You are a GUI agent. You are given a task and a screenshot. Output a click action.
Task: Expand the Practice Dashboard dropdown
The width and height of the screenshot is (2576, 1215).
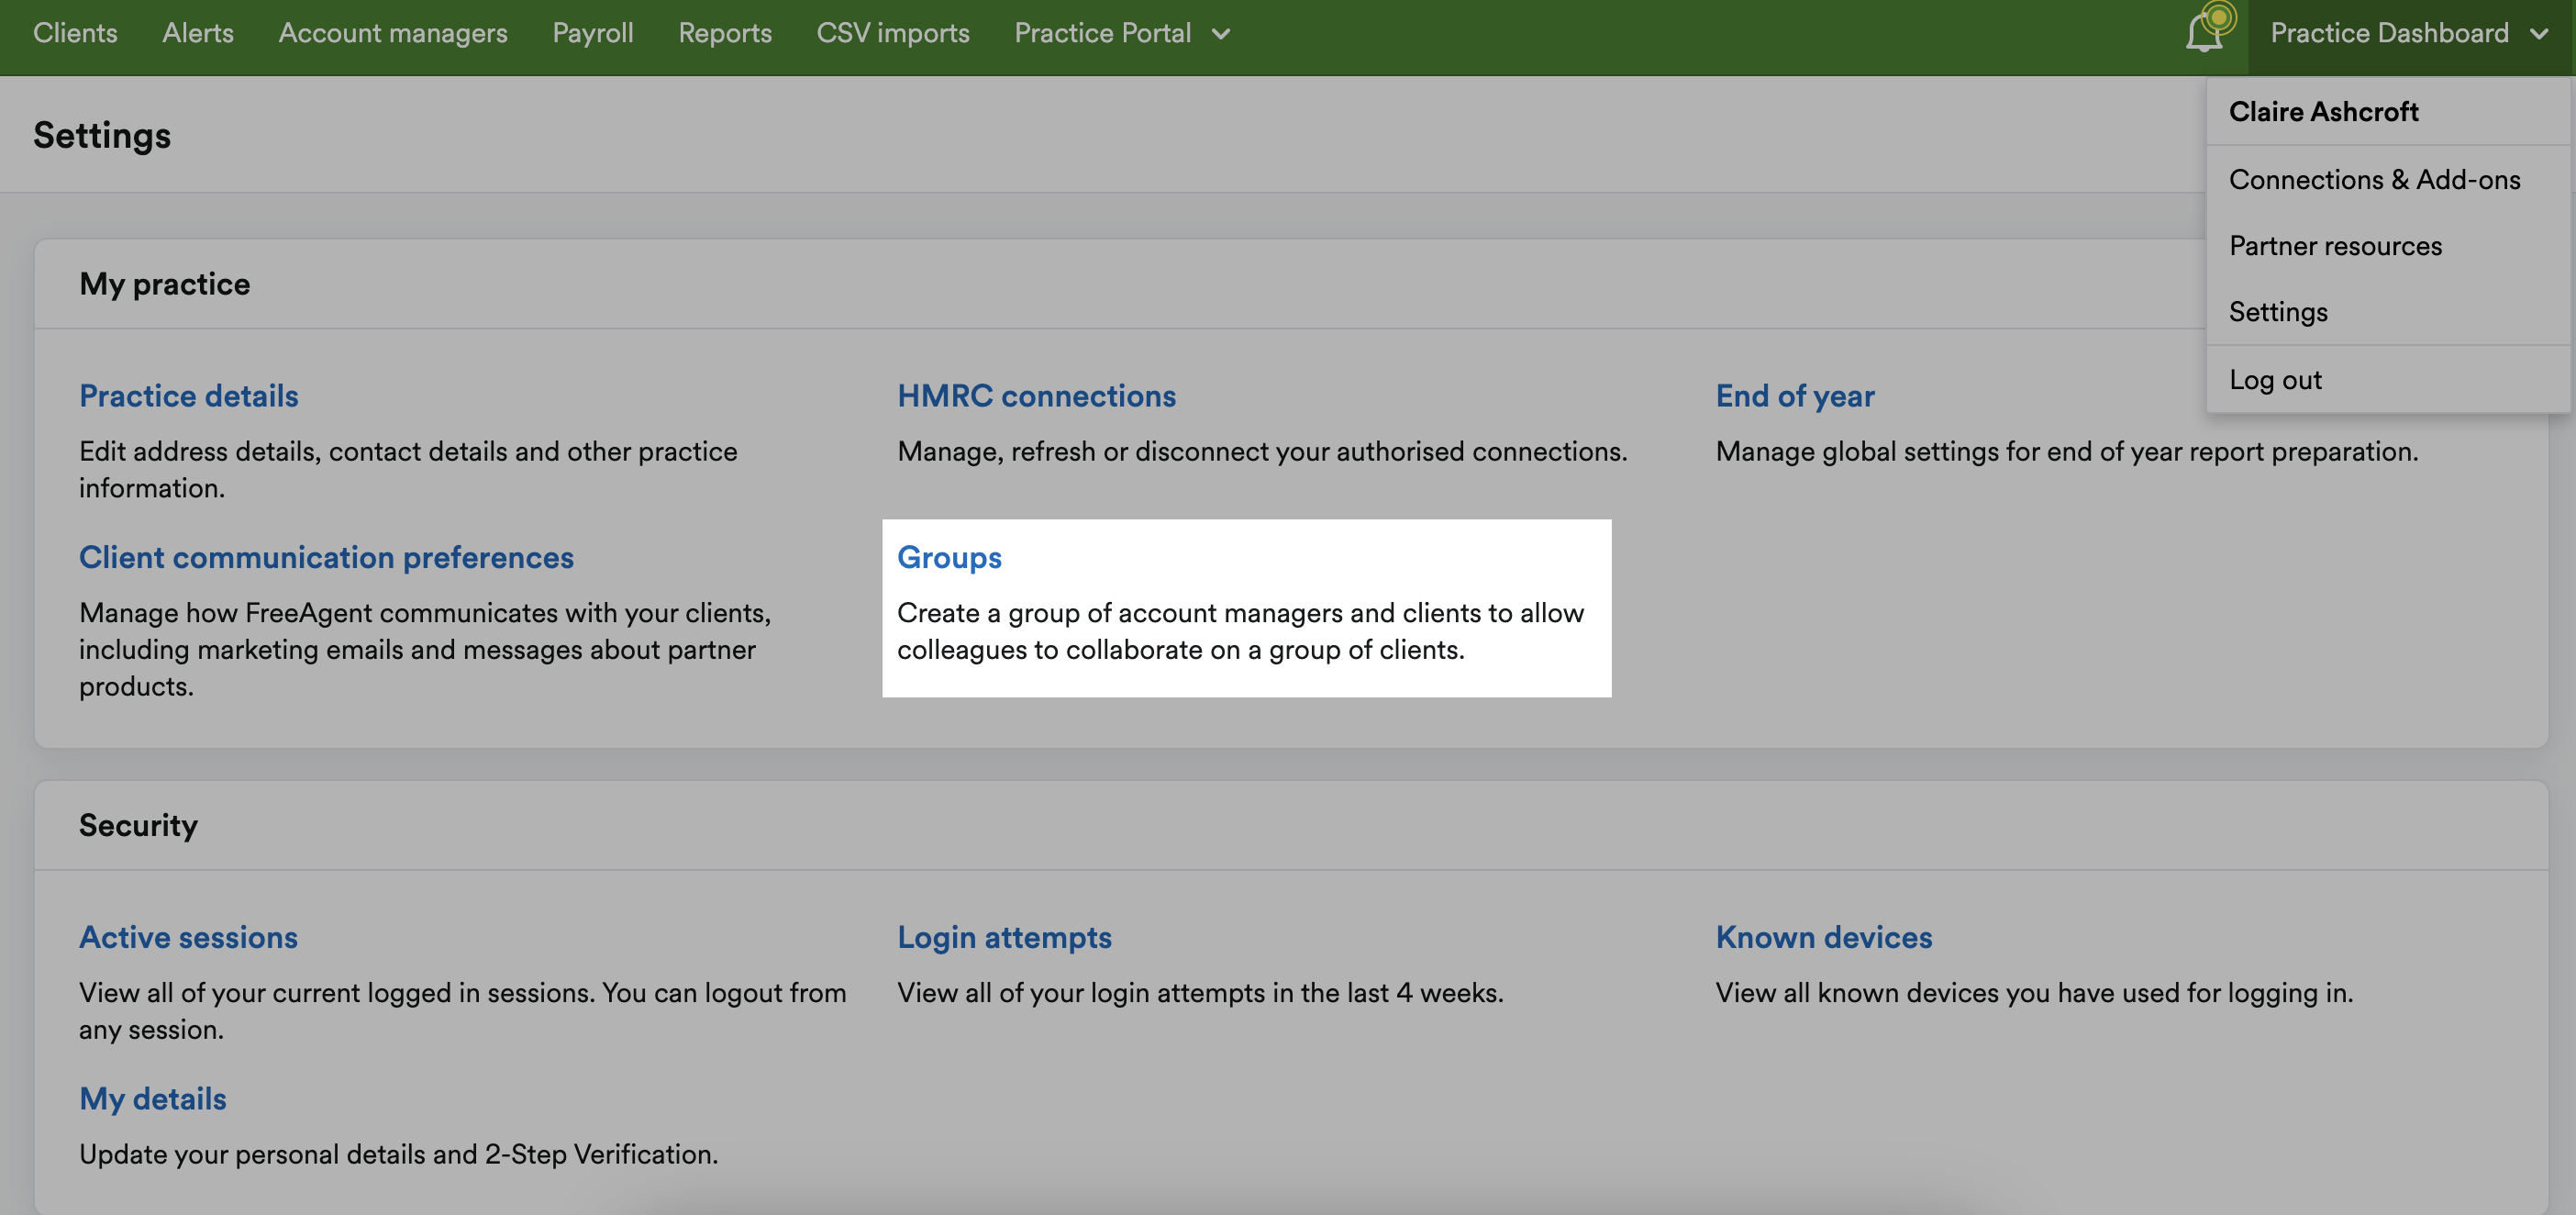[2388, 33]
